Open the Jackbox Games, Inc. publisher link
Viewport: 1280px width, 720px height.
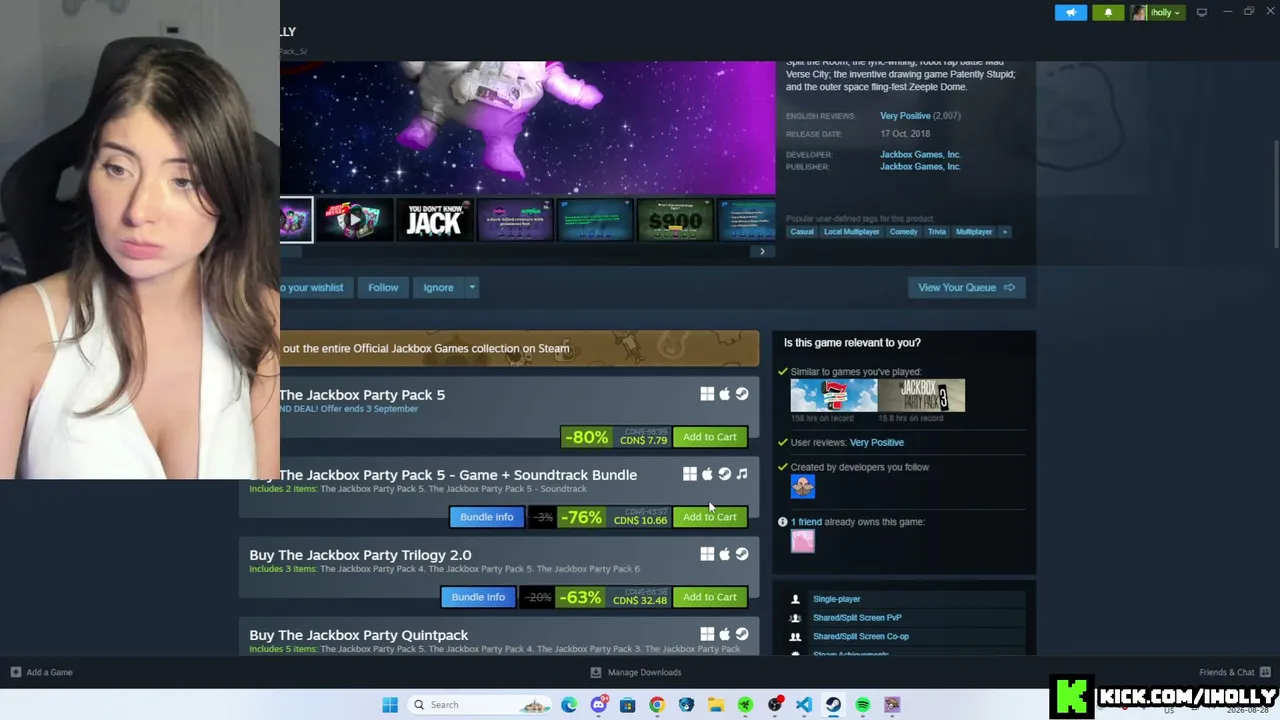click(x=920, y=167)
